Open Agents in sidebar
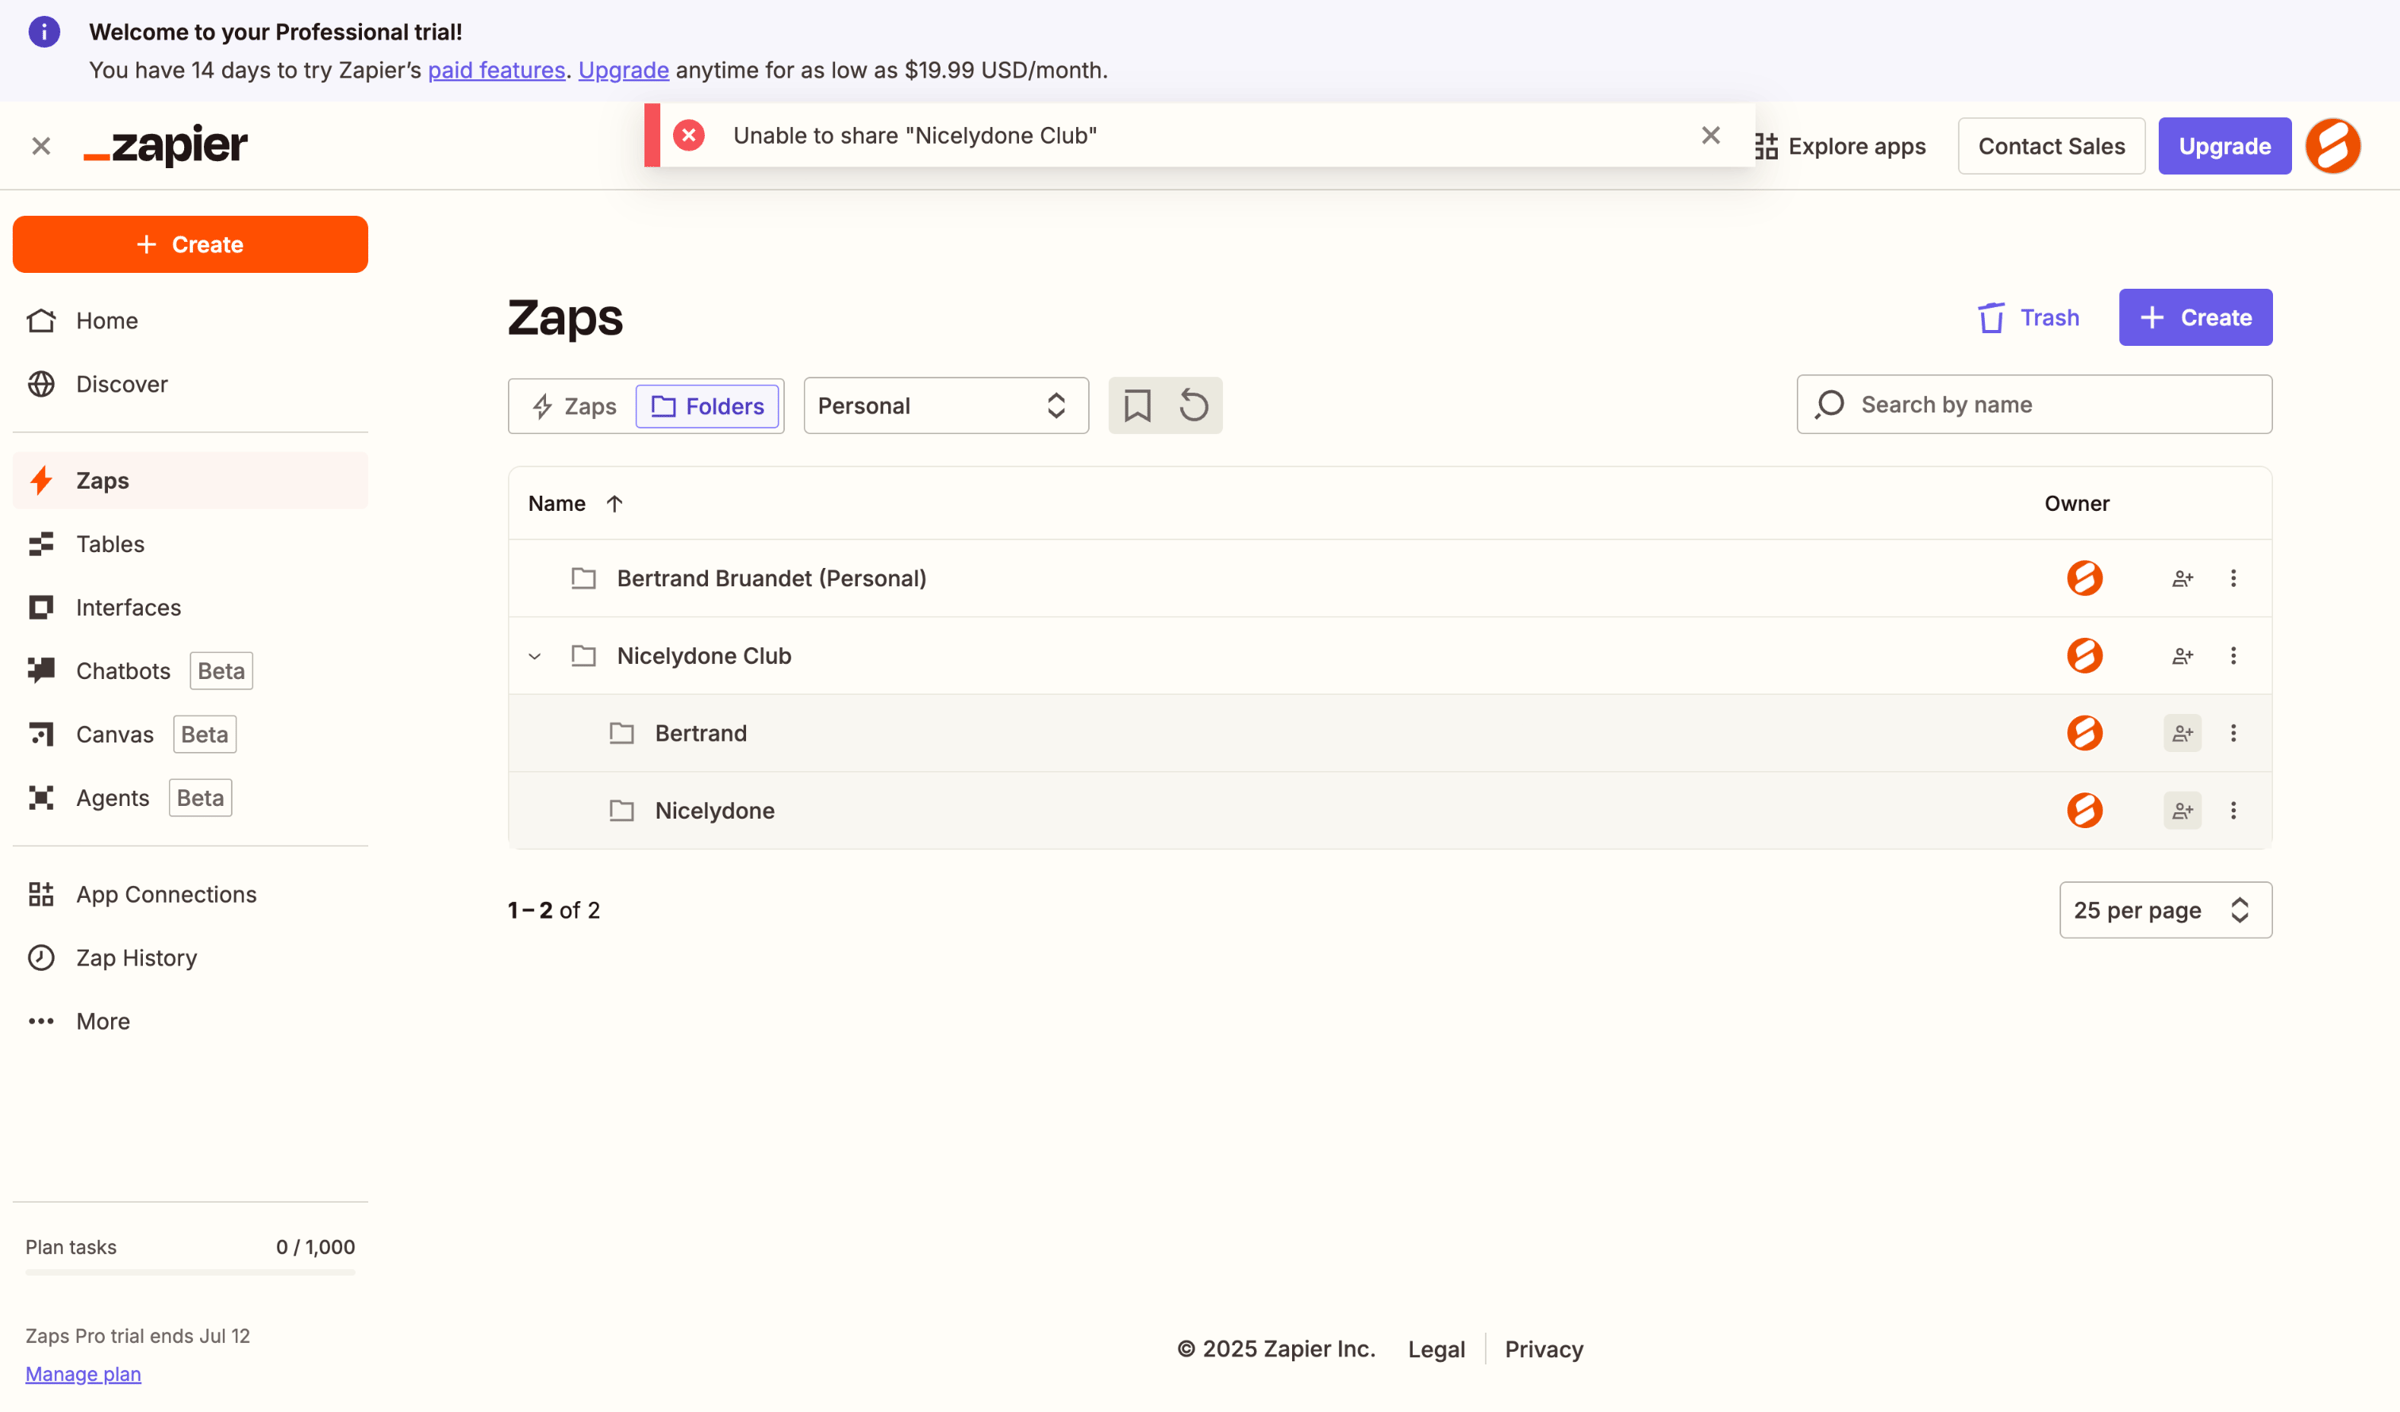The width and height of the screenshot is (2400, 1412). coord(190,798)
